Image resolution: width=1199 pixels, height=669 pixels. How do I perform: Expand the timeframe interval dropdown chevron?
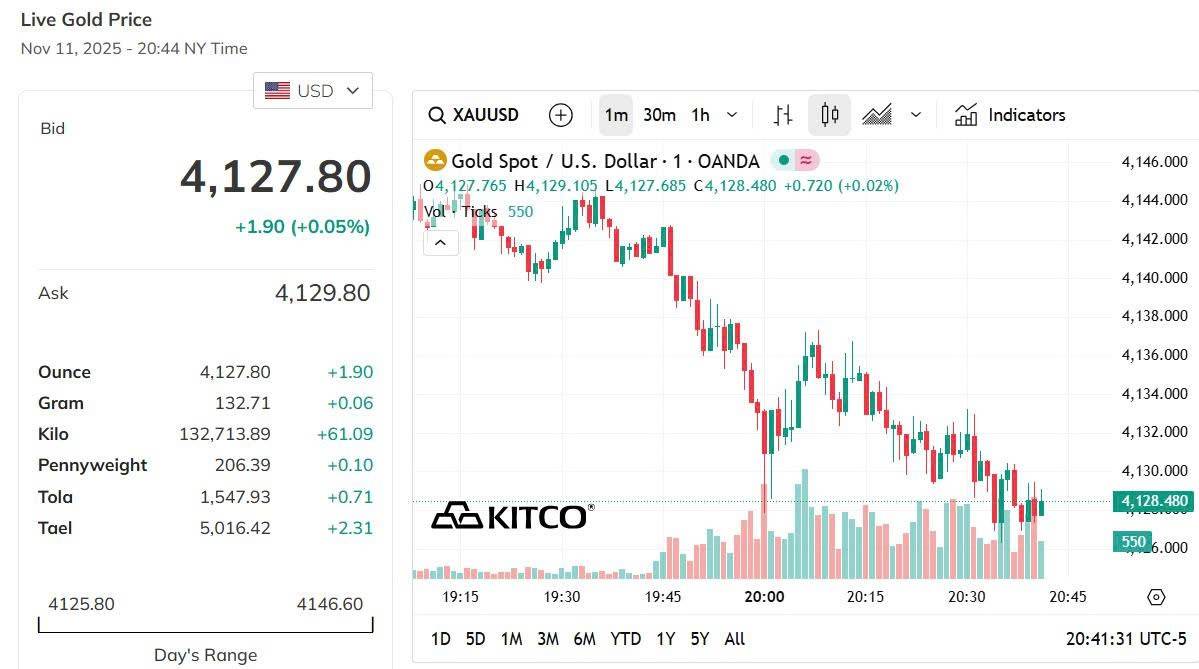(731, 115)
